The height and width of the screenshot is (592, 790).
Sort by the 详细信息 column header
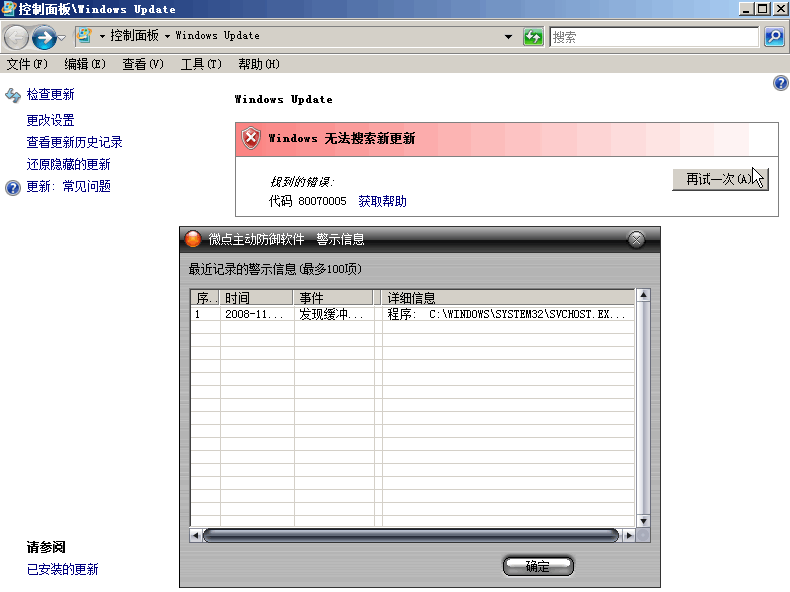pos(508,298)
